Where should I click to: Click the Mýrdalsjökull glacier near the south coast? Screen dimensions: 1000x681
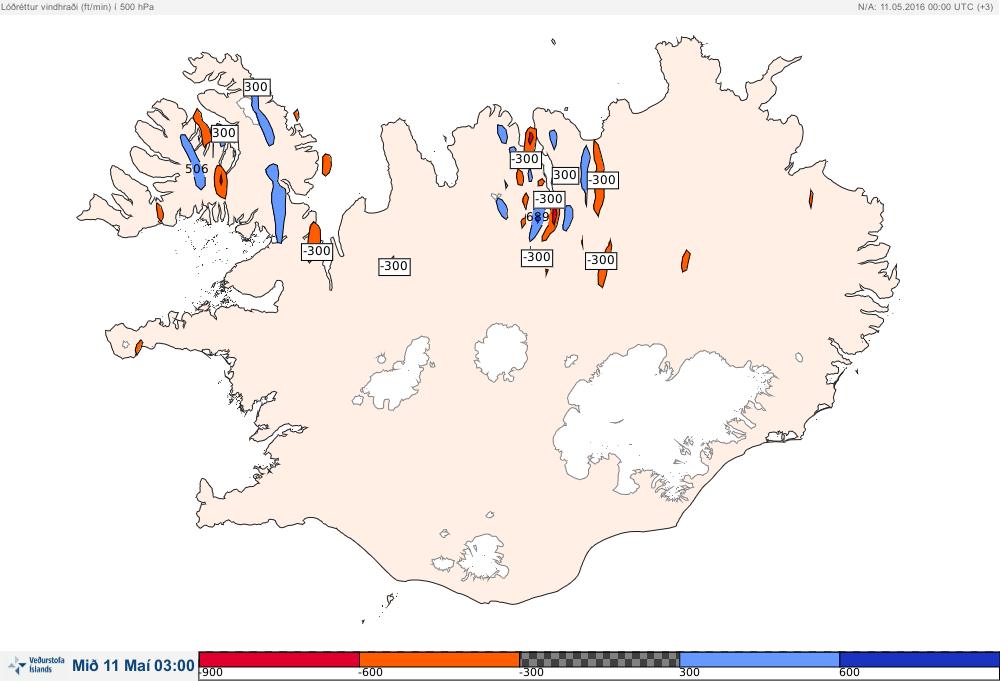[486, 558]
